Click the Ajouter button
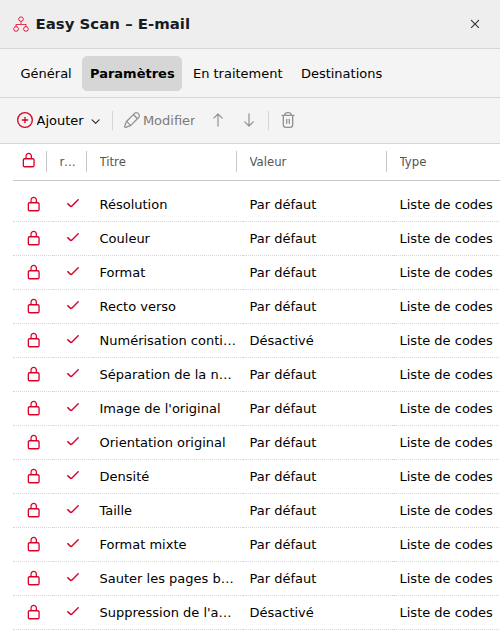 pyautogui.click(x=50, y=120)
